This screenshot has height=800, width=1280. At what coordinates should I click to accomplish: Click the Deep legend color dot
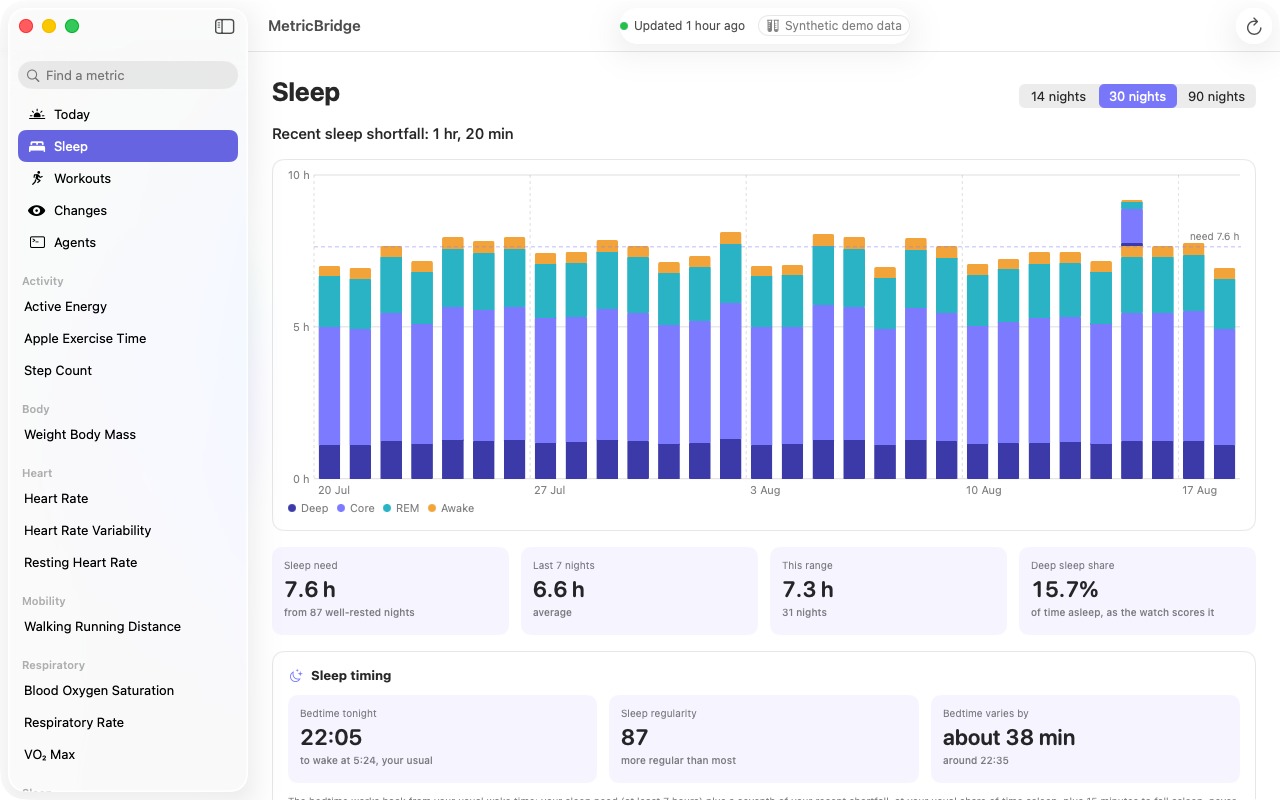pyautogui.click(x=292, y=508)
